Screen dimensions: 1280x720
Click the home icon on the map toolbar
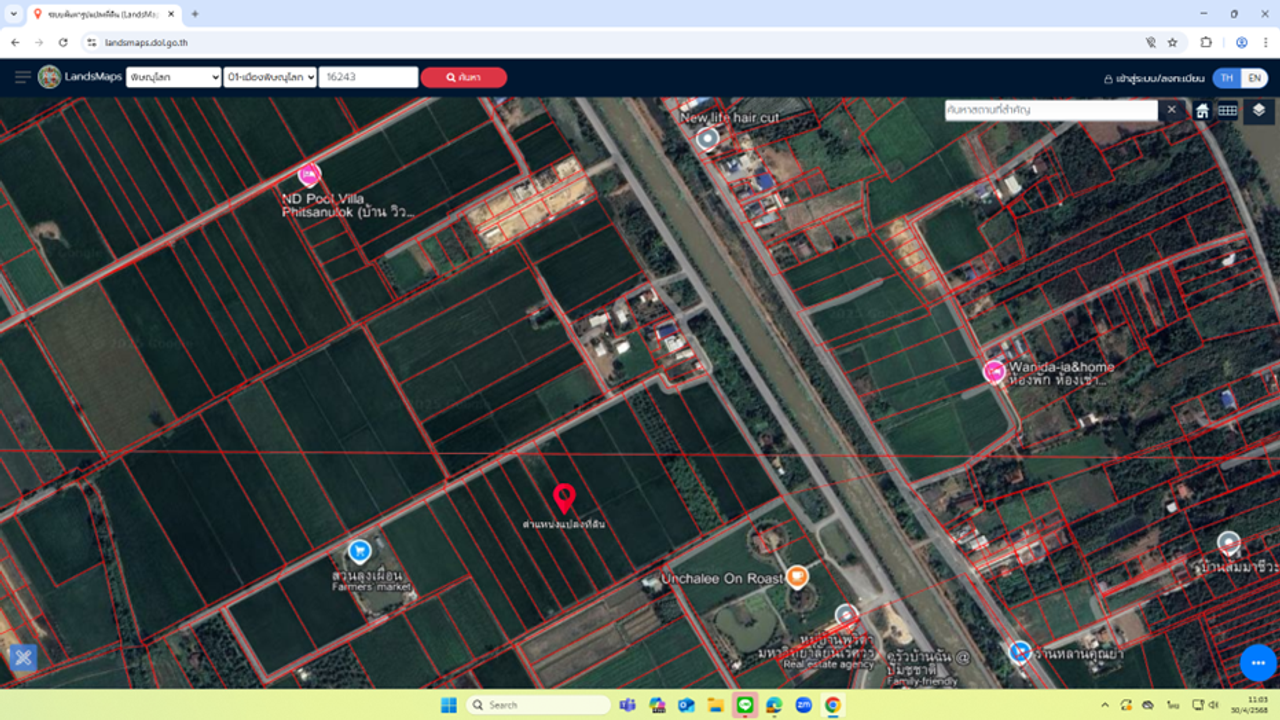1202,111
